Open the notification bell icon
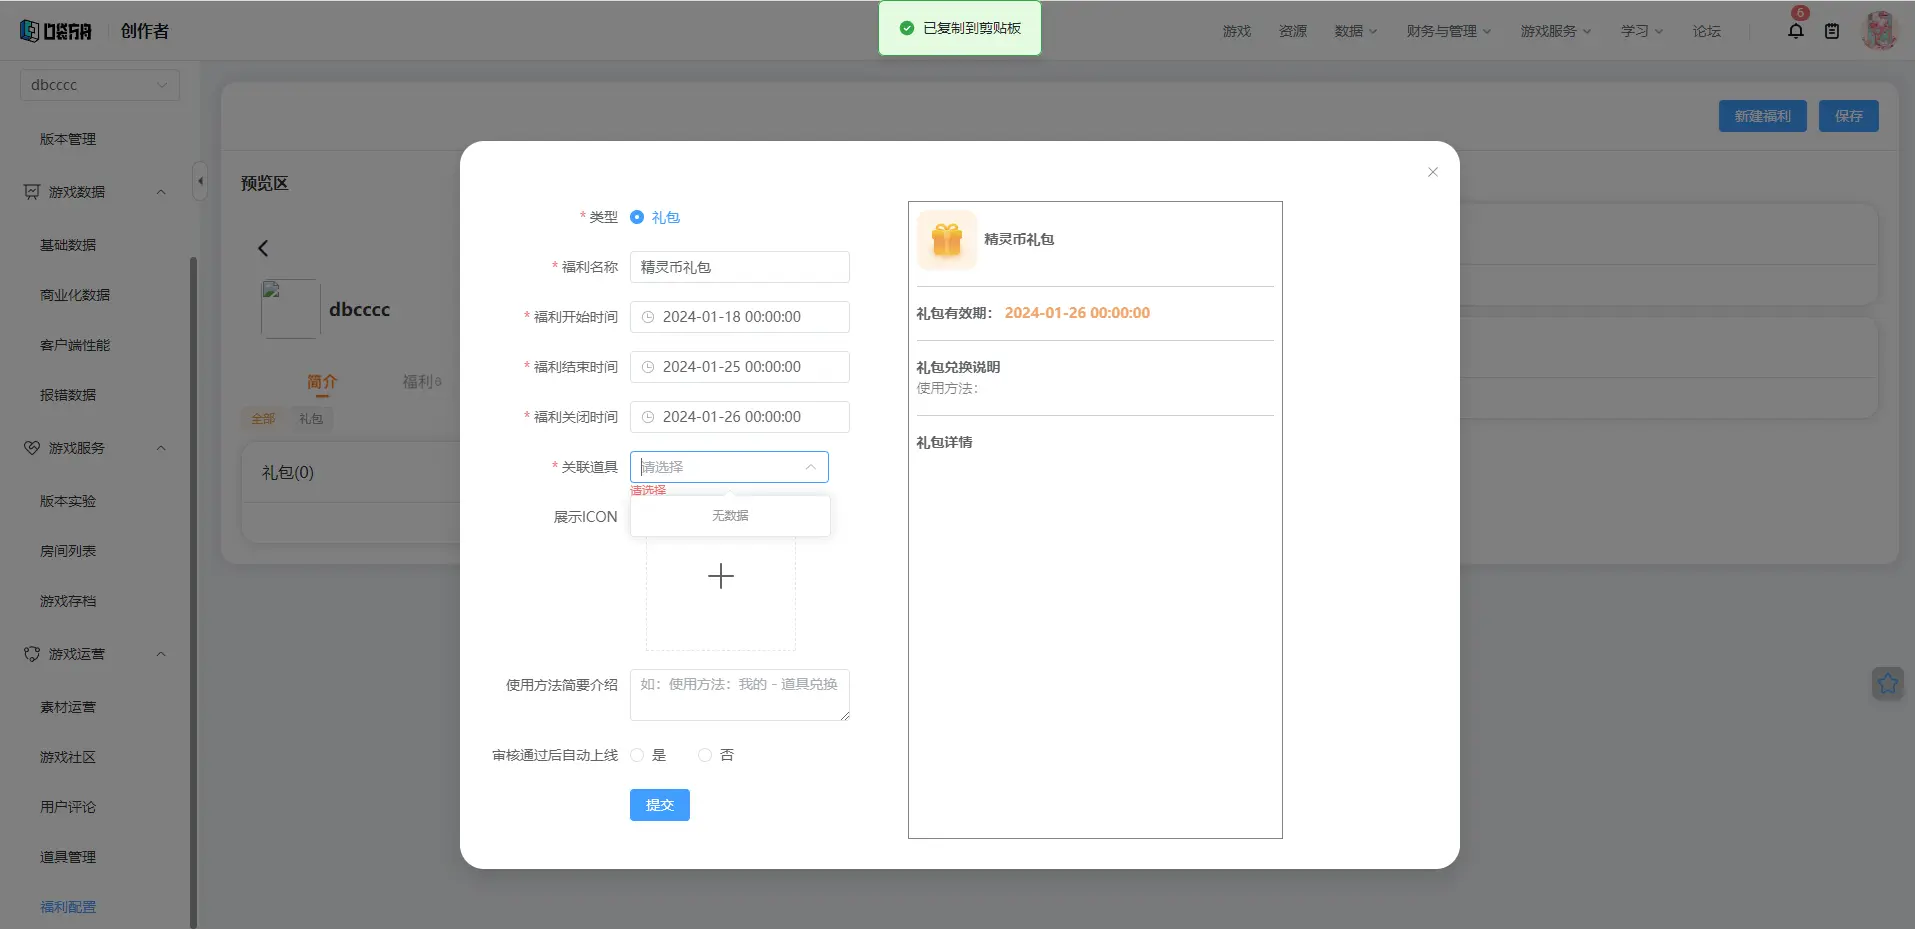 1796,30
